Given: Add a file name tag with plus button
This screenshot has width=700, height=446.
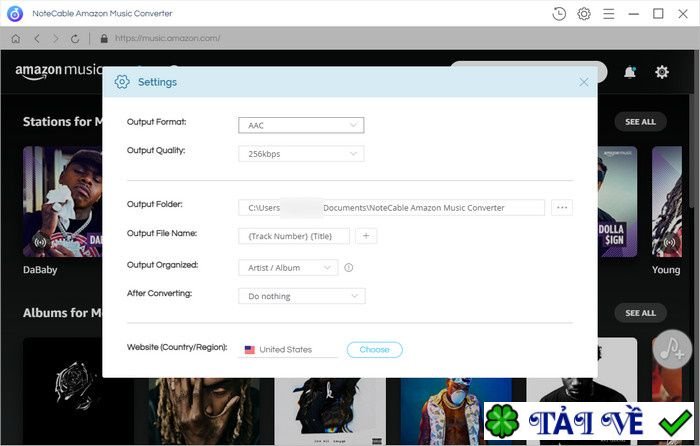Looking at the screenshot, I should tap(366, 236).
